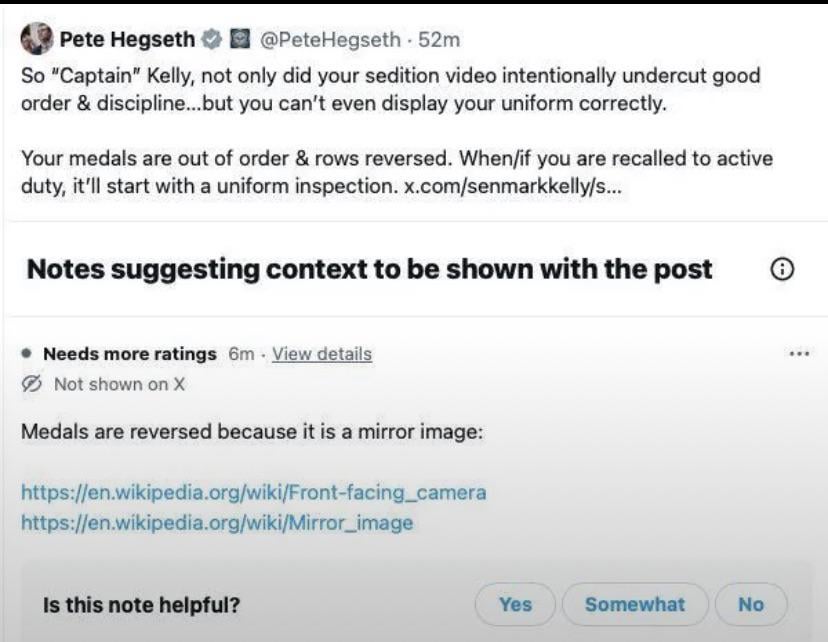828x642 pixels.
Task: Rate the note helpful with Yes
Action: [x=515, y=604]
